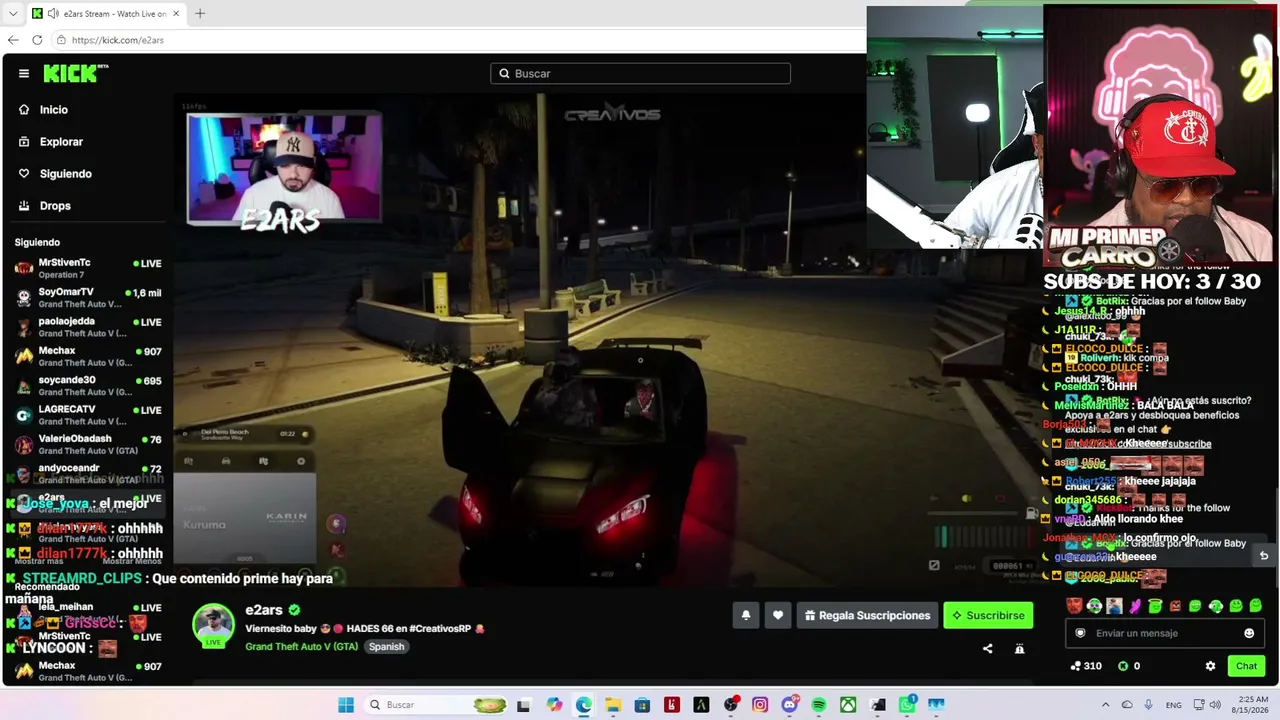Click the kick.com/e2ars address bar
Viewport: 1280px width, 720px height.
[x=460, y=40]
